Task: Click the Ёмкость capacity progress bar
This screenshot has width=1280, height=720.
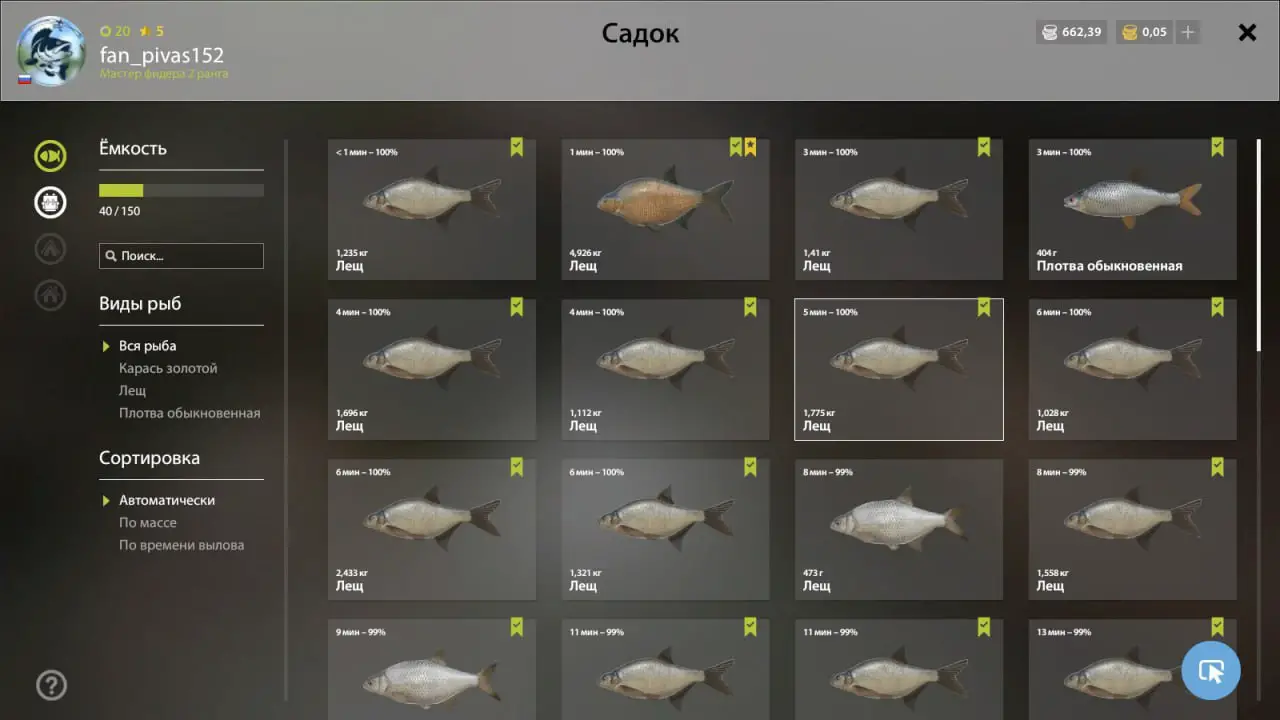Action: 181,190
